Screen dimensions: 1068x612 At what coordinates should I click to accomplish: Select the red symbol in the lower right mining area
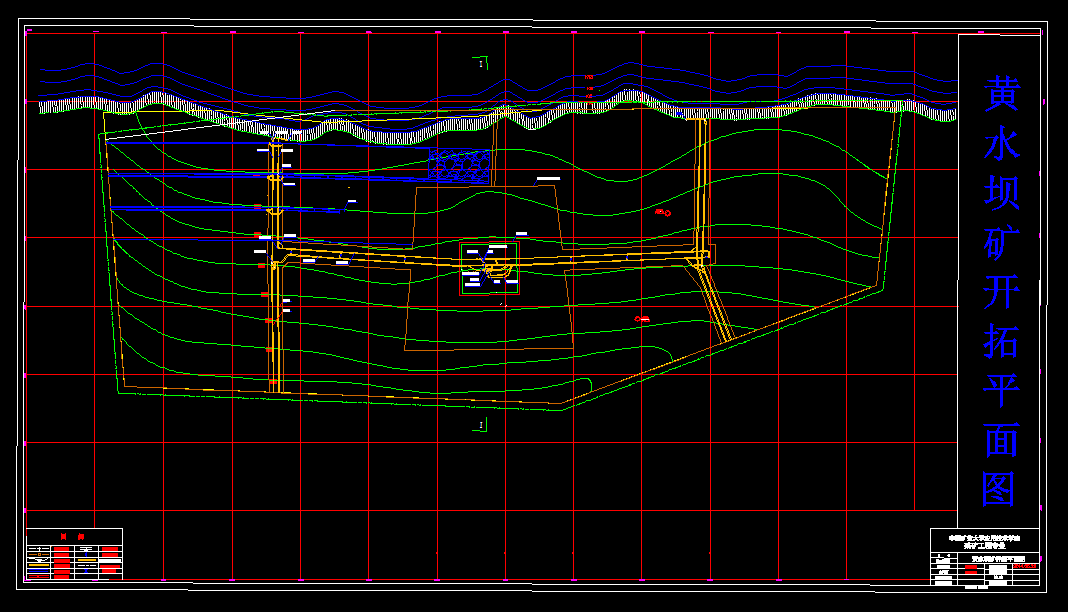(642, 319)
